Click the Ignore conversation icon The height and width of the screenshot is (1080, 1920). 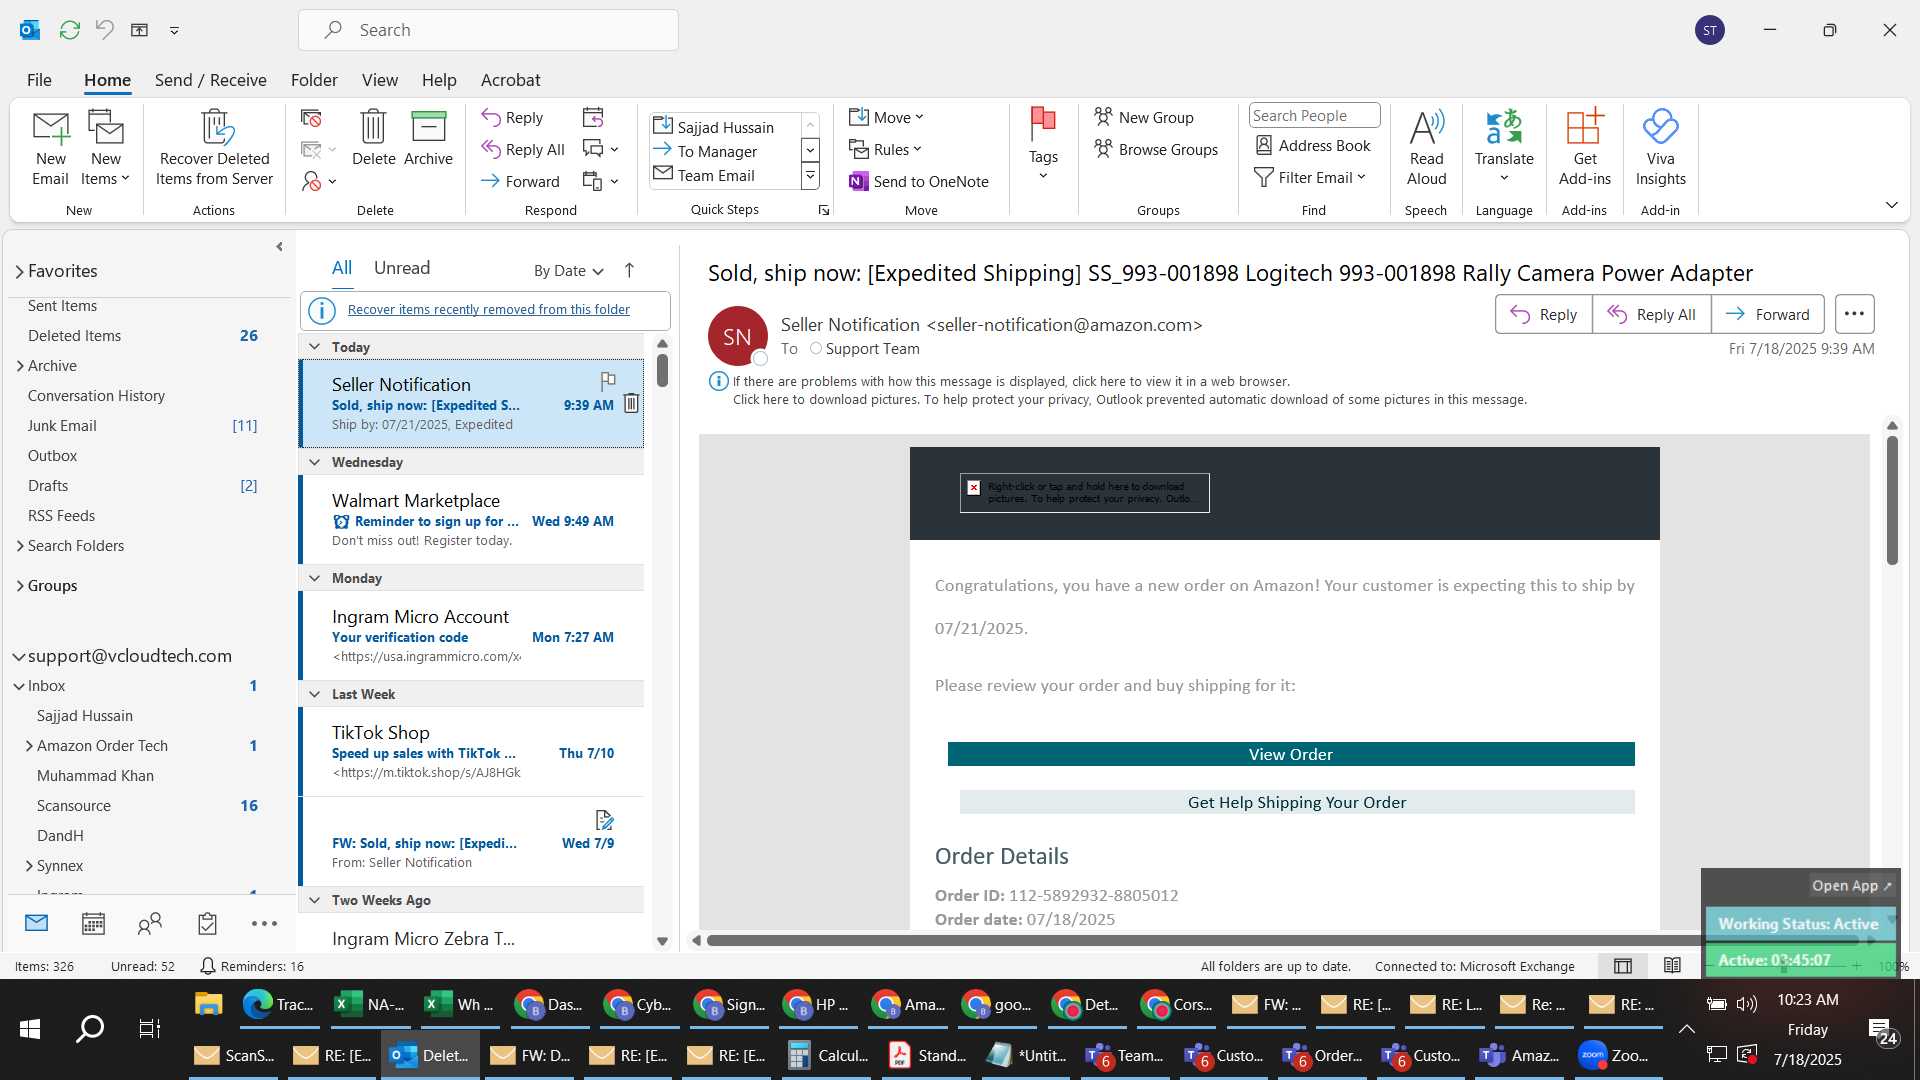point(311,118)
